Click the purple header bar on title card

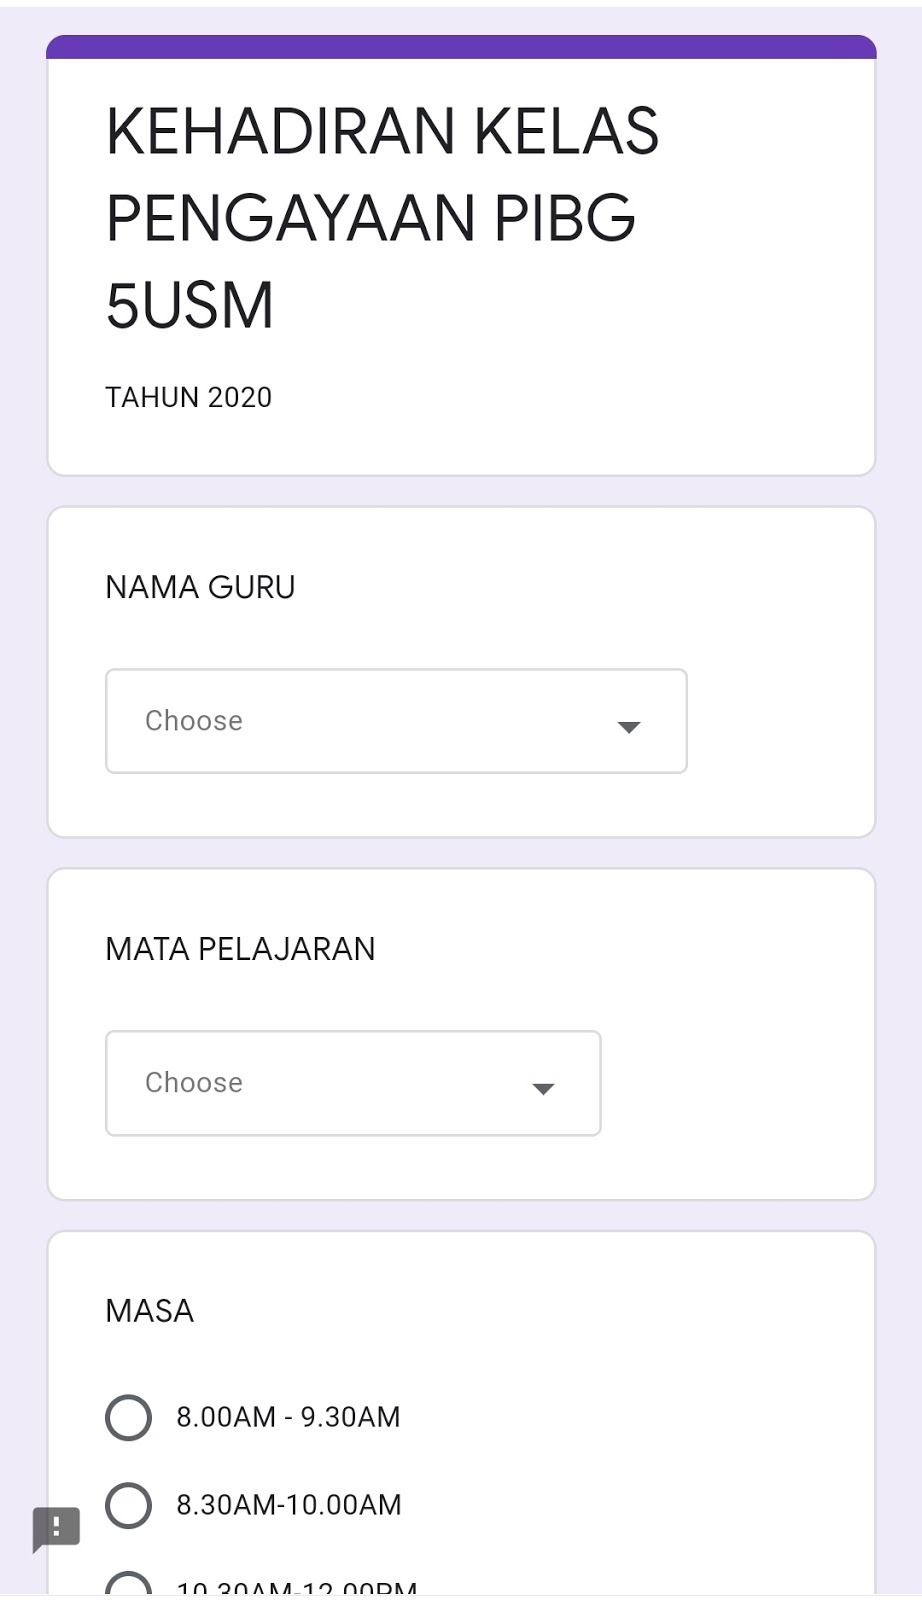(x=461, y=47)
